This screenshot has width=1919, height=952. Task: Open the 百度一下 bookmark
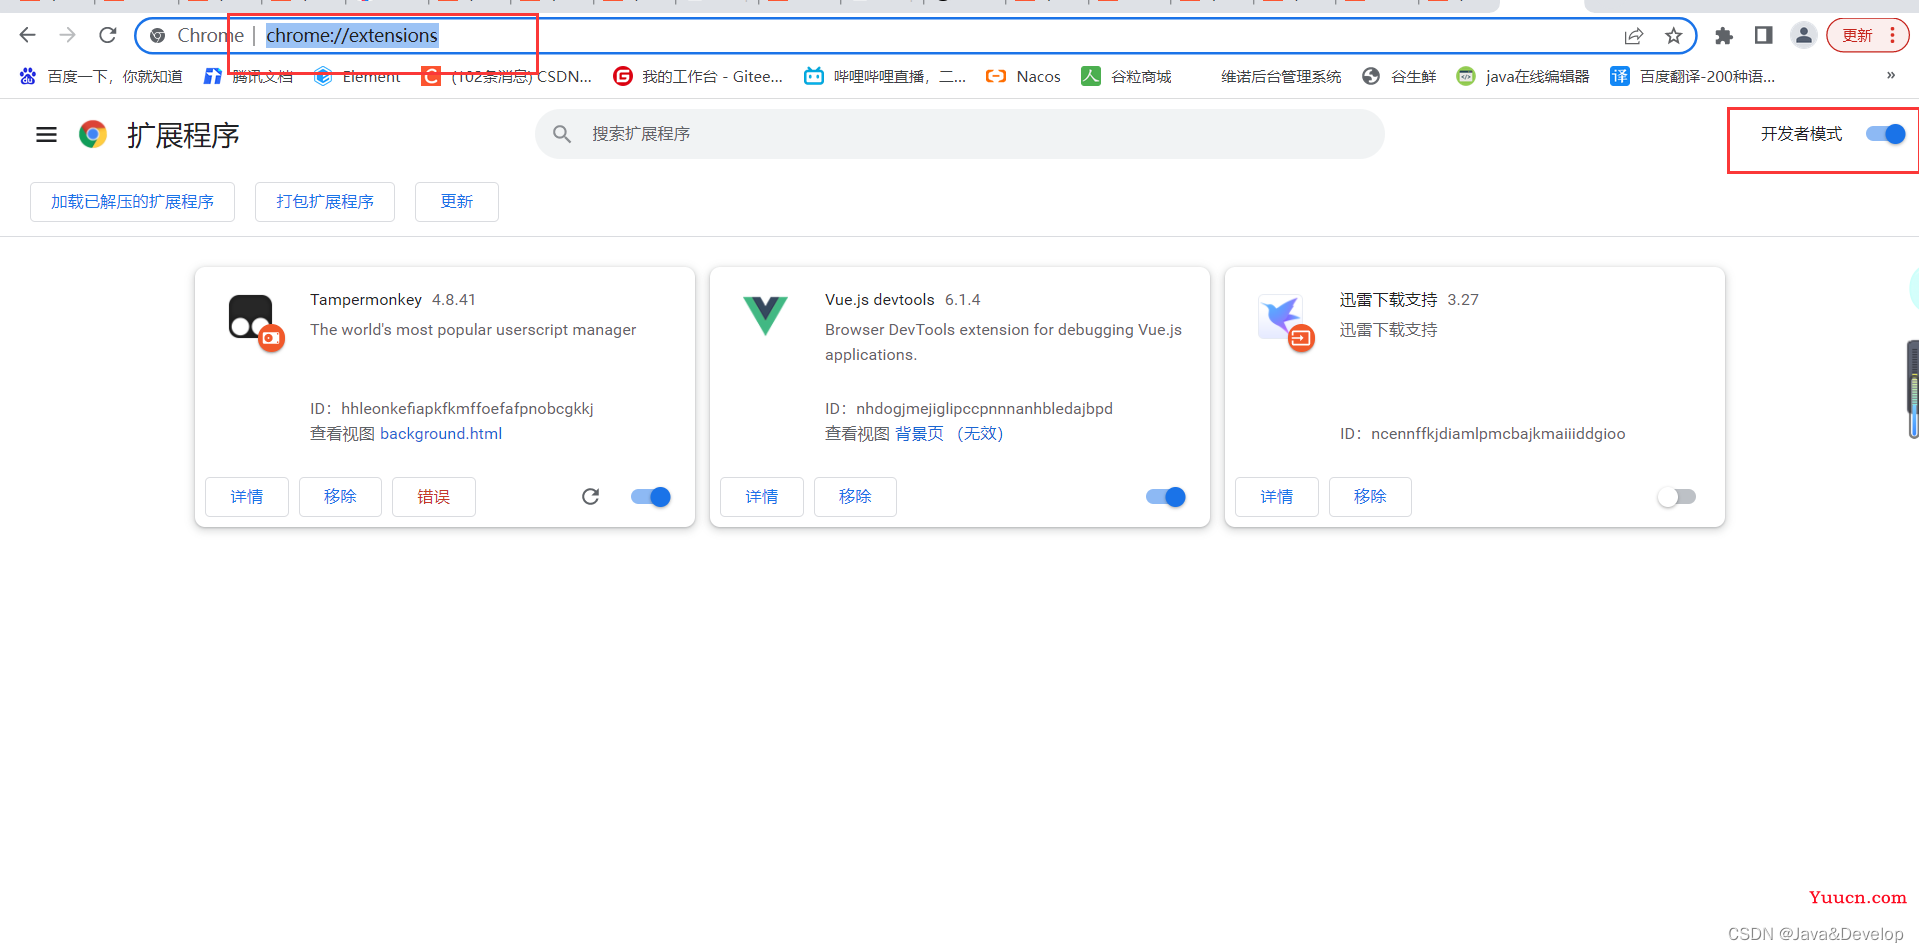click(101, 76)
